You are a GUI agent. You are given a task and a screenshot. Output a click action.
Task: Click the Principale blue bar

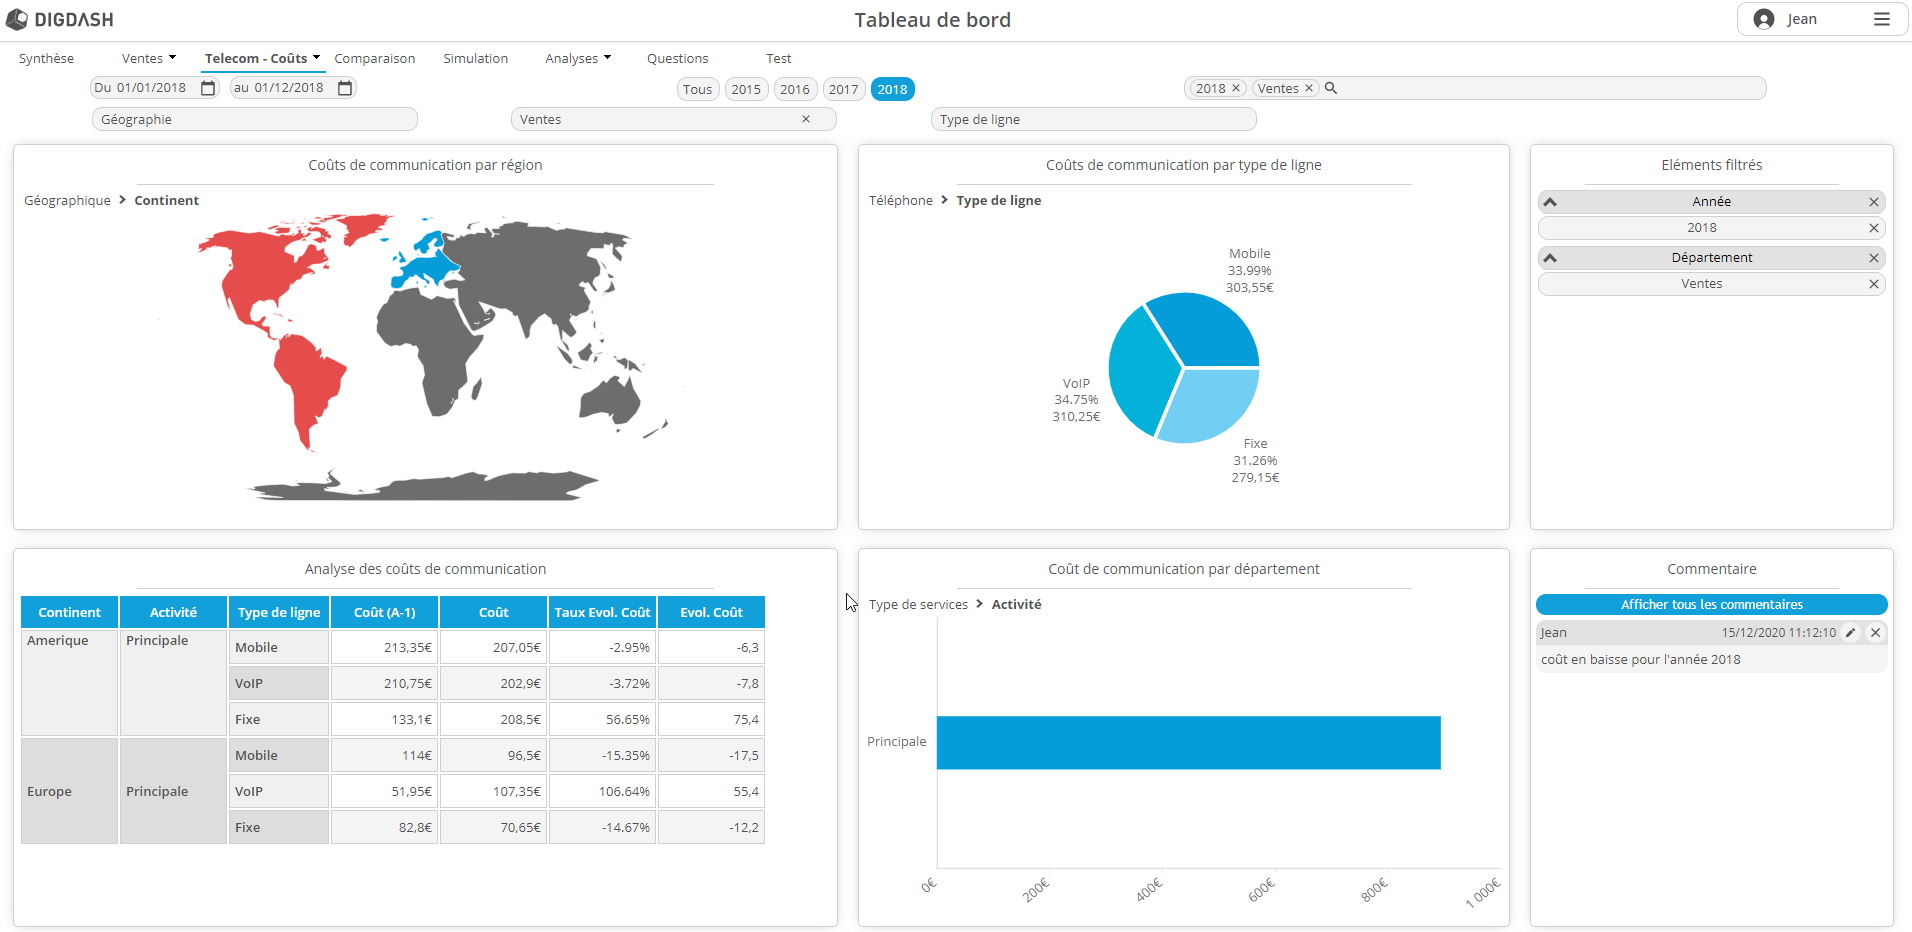pos(1188,742)
